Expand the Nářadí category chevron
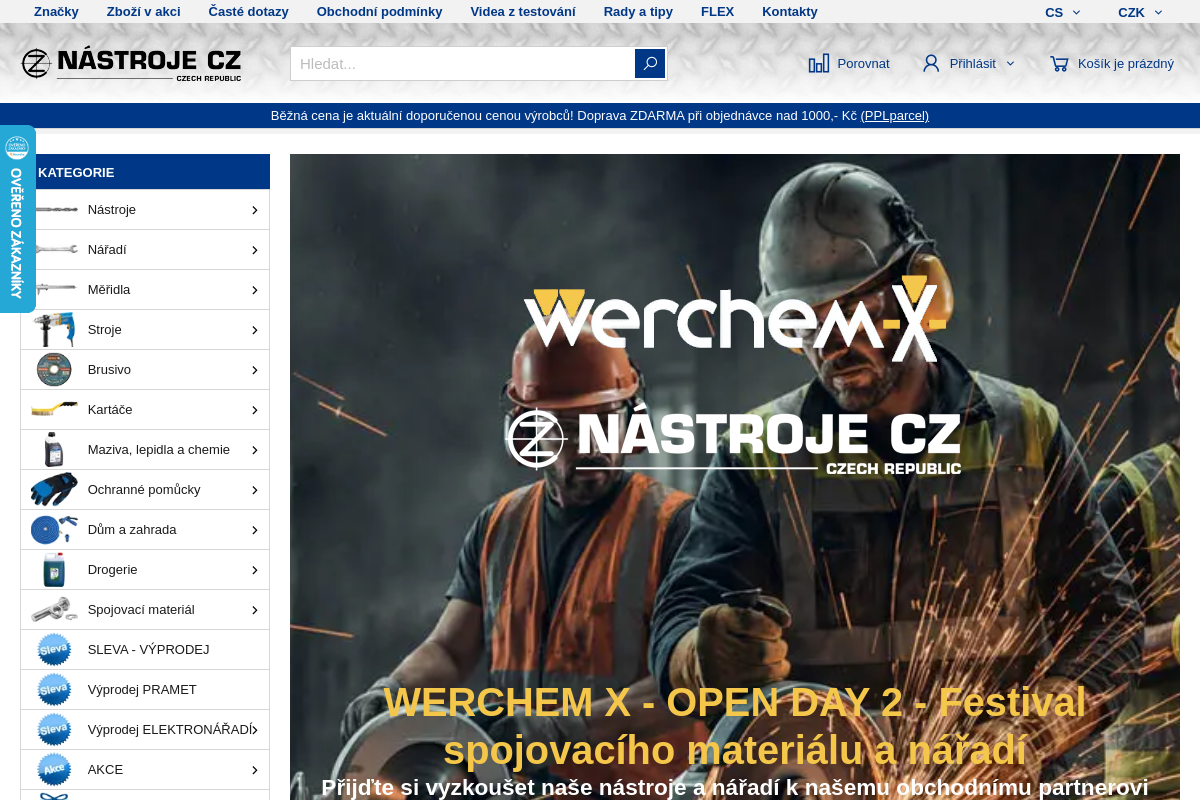Screen dimensions: 1200x800 coord(255,250)
